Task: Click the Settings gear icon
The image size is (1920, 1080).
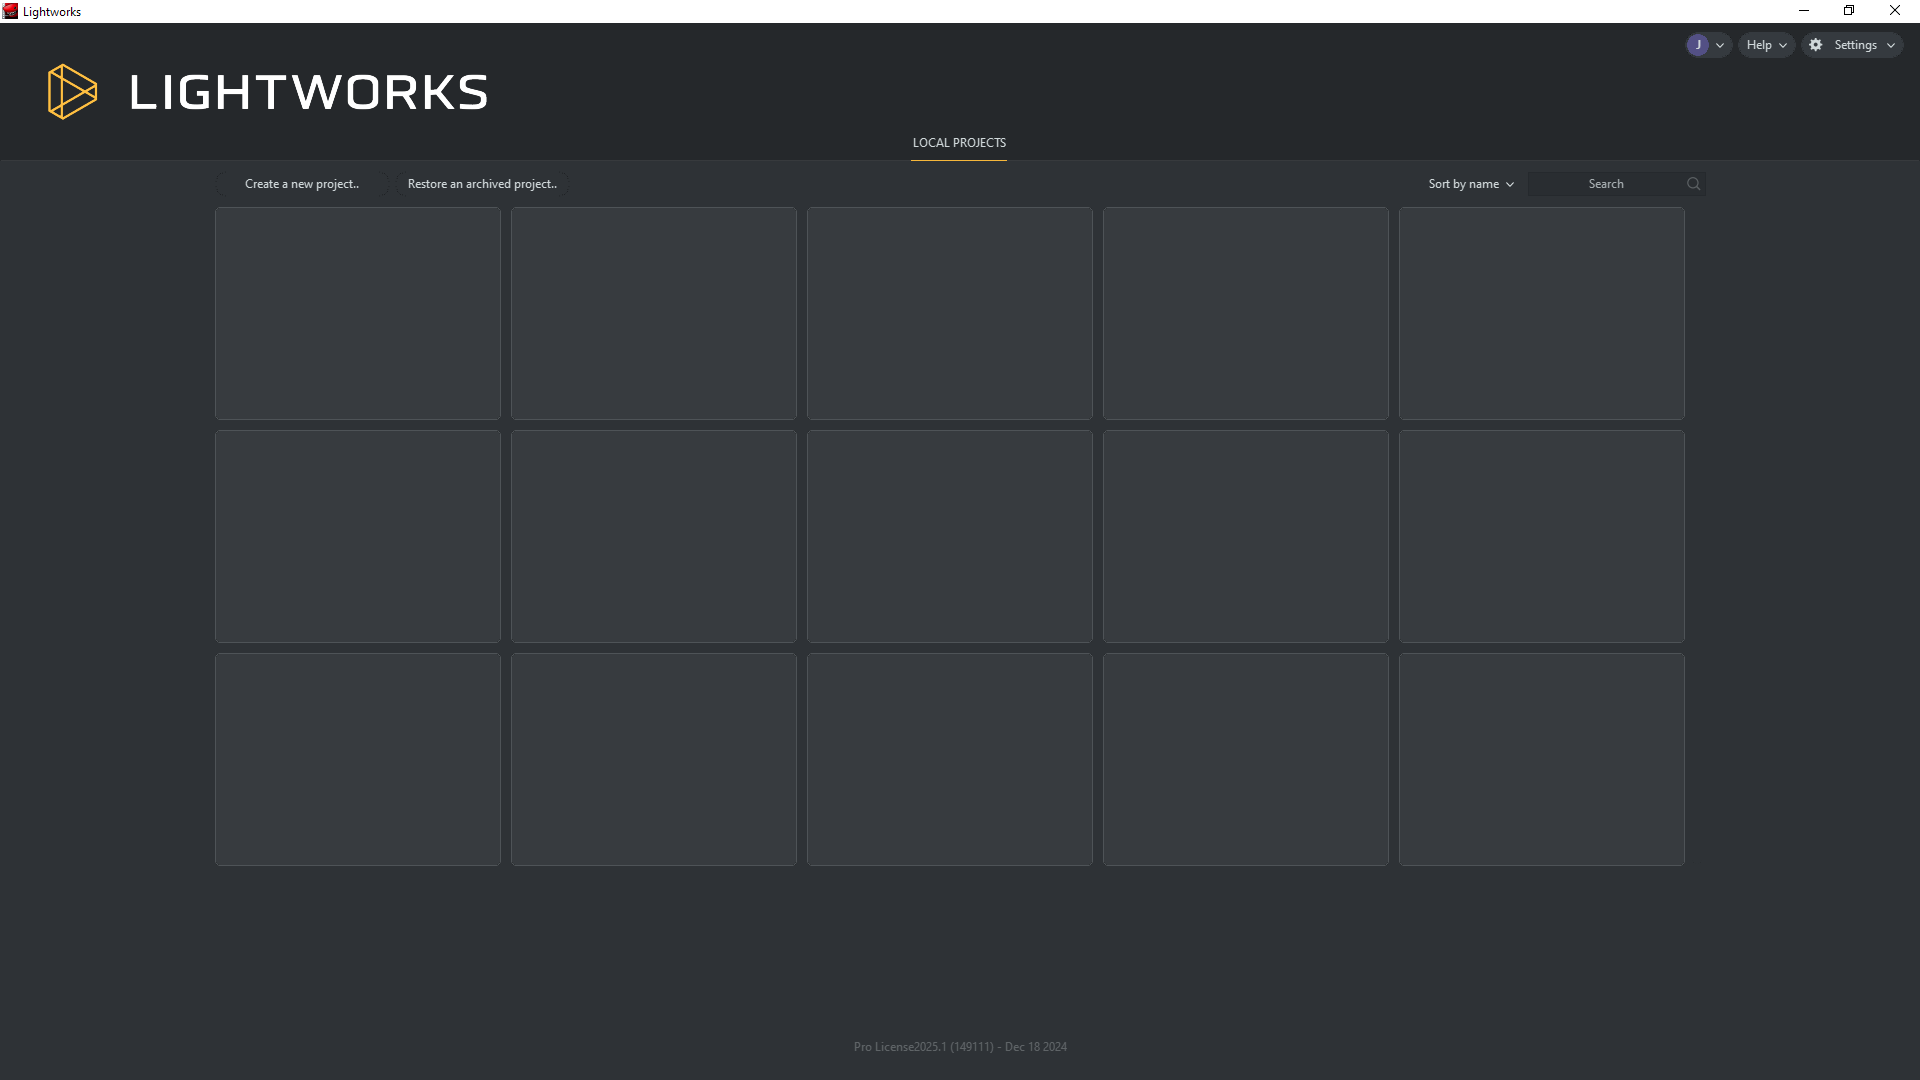Action: pyautogui.click(x=1816, y=45)
